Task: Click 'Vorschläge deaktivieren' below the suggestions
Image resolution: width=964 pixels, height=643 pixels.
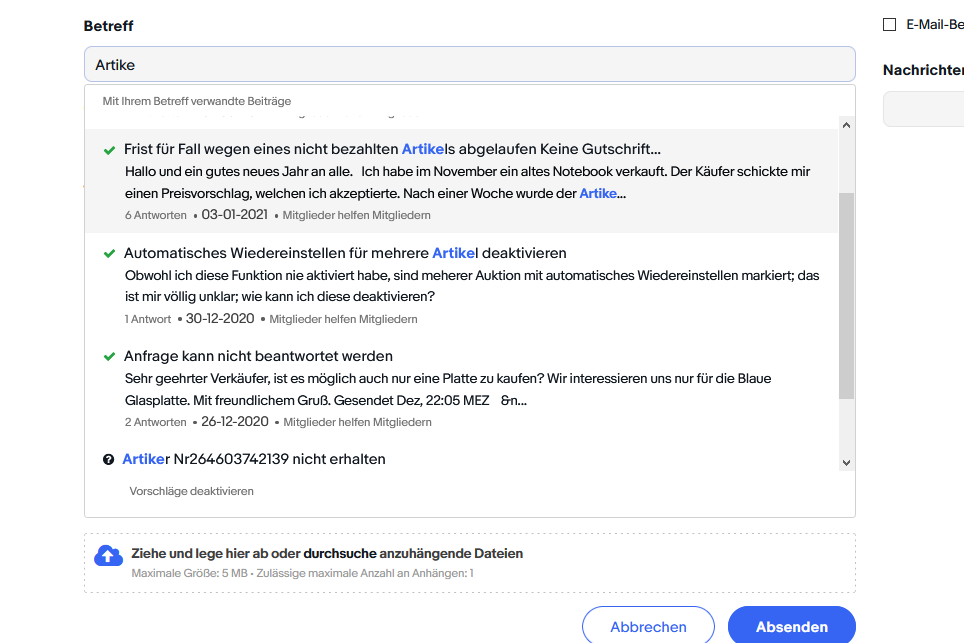Action: point(191,491)
